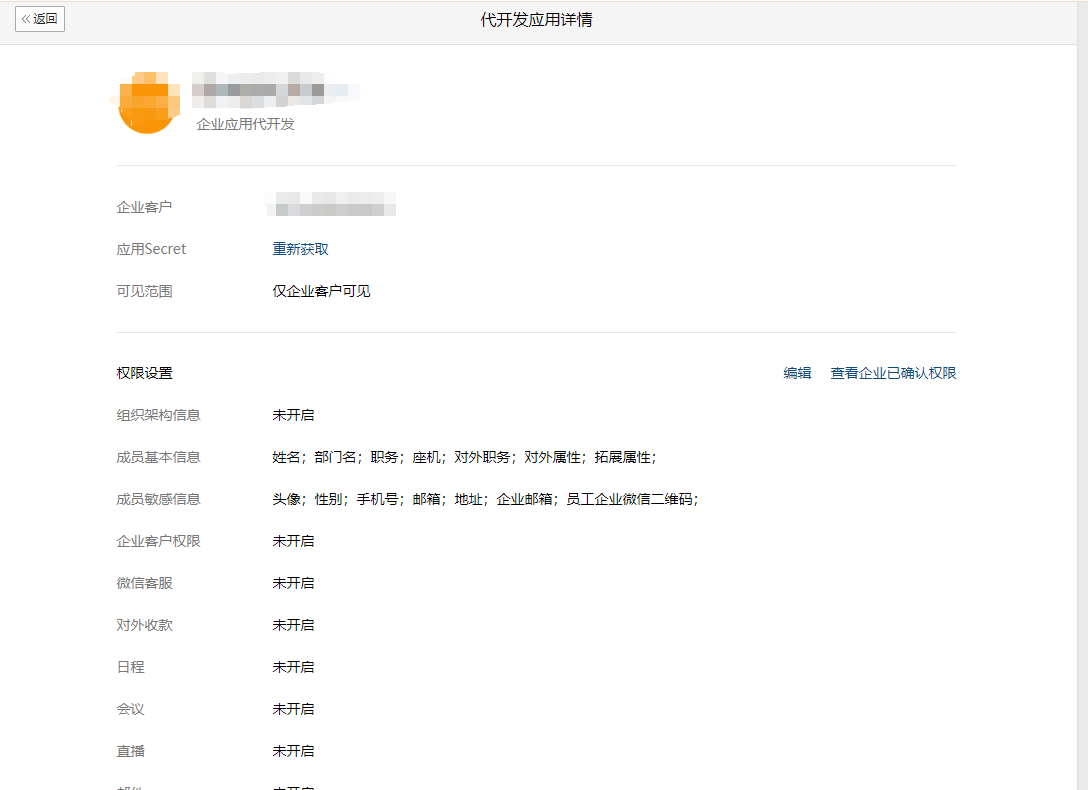Click the member basic info list starting with 姓名
Screen dimensions: 1088x790
point(464,457)
